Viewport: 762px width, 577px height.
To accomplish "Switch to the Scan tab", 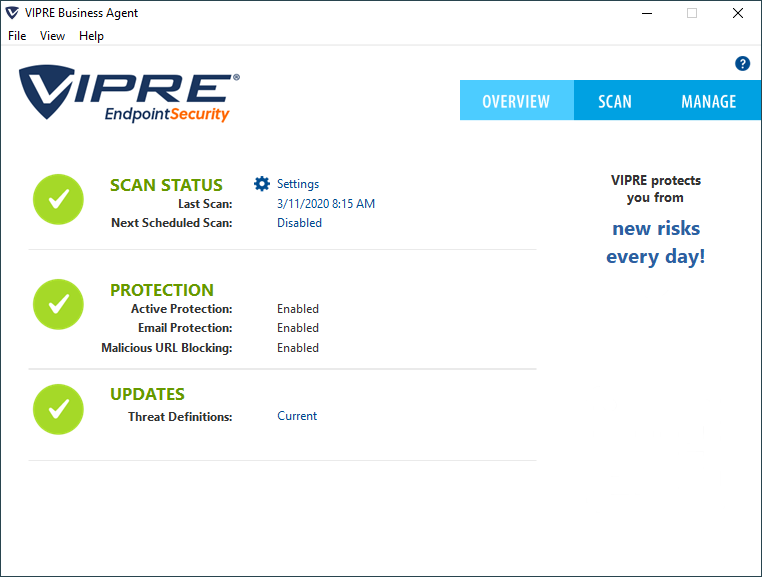I will pos(615,101).
